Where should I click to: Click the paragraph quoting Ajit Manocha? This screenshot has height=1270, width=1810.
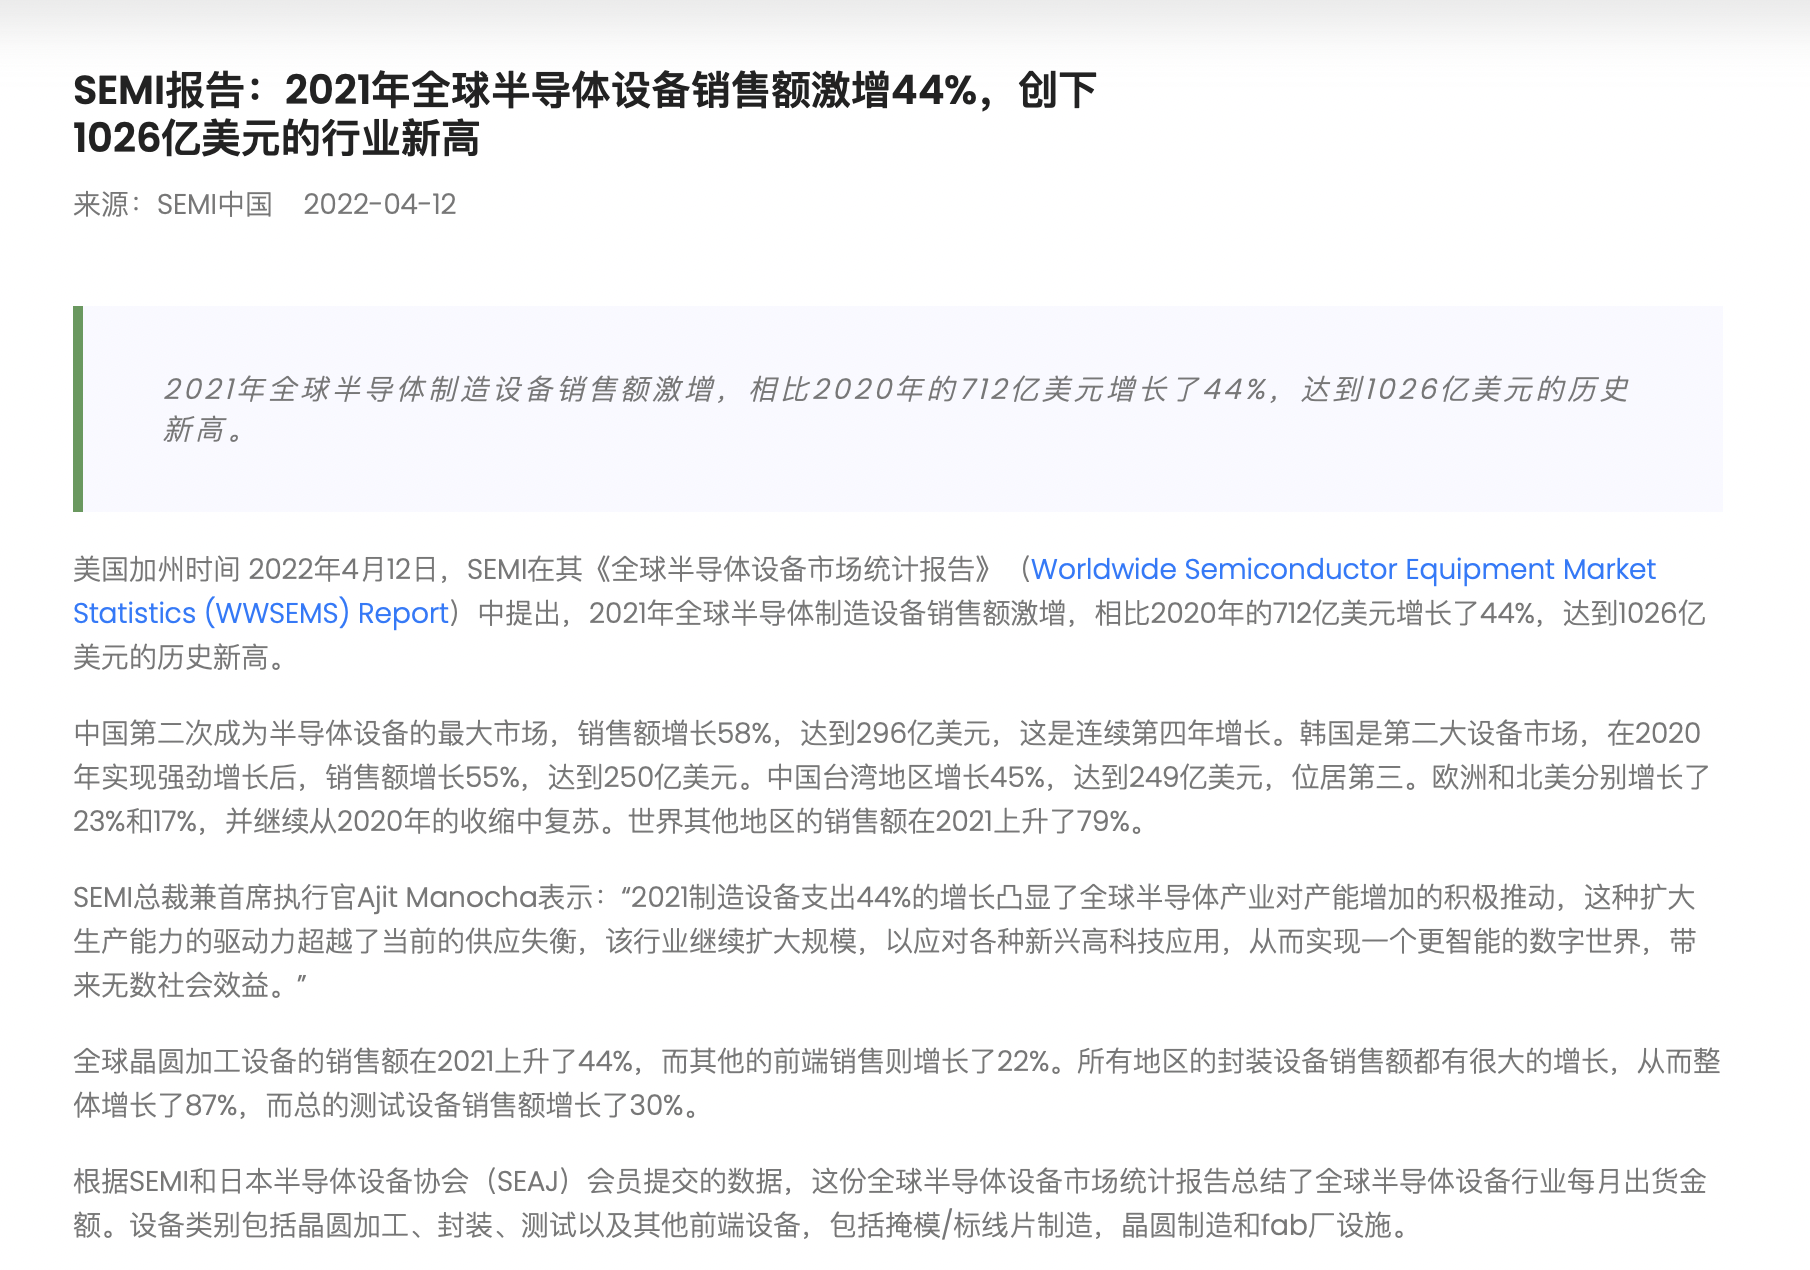pos(885,941)
